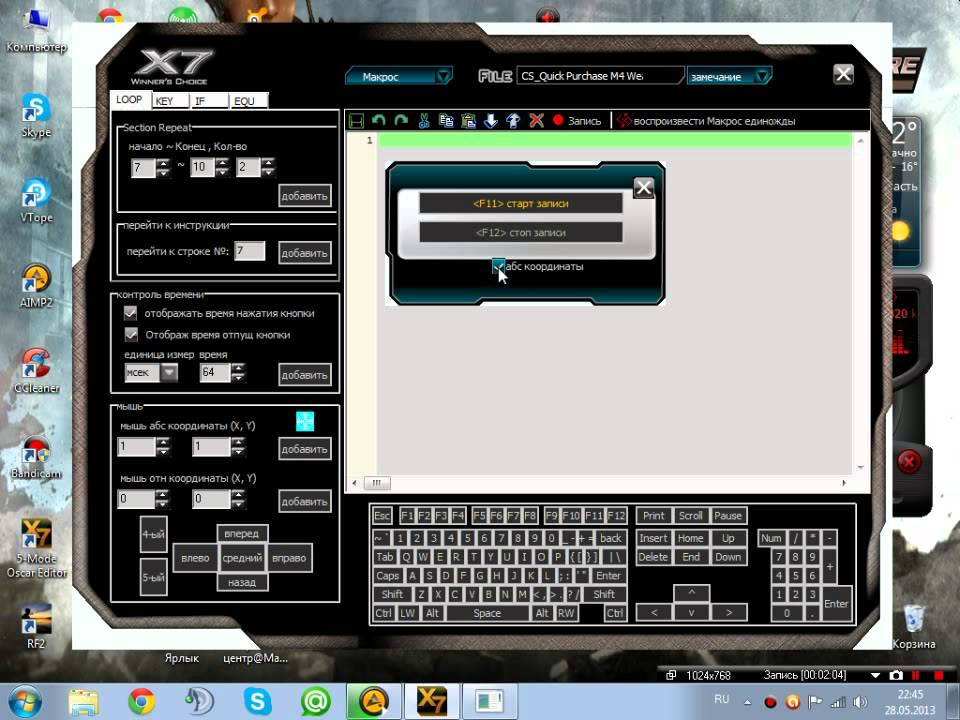960x720 pixels.
Task: Open Skype from the taskbar
Action: (258, 702)
